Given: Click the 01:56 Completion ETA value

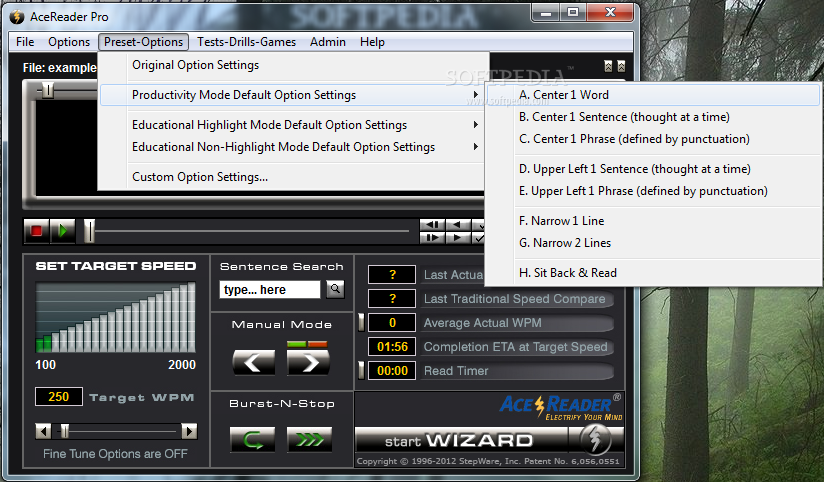Looking at the screenshot, I should [392, 346].
